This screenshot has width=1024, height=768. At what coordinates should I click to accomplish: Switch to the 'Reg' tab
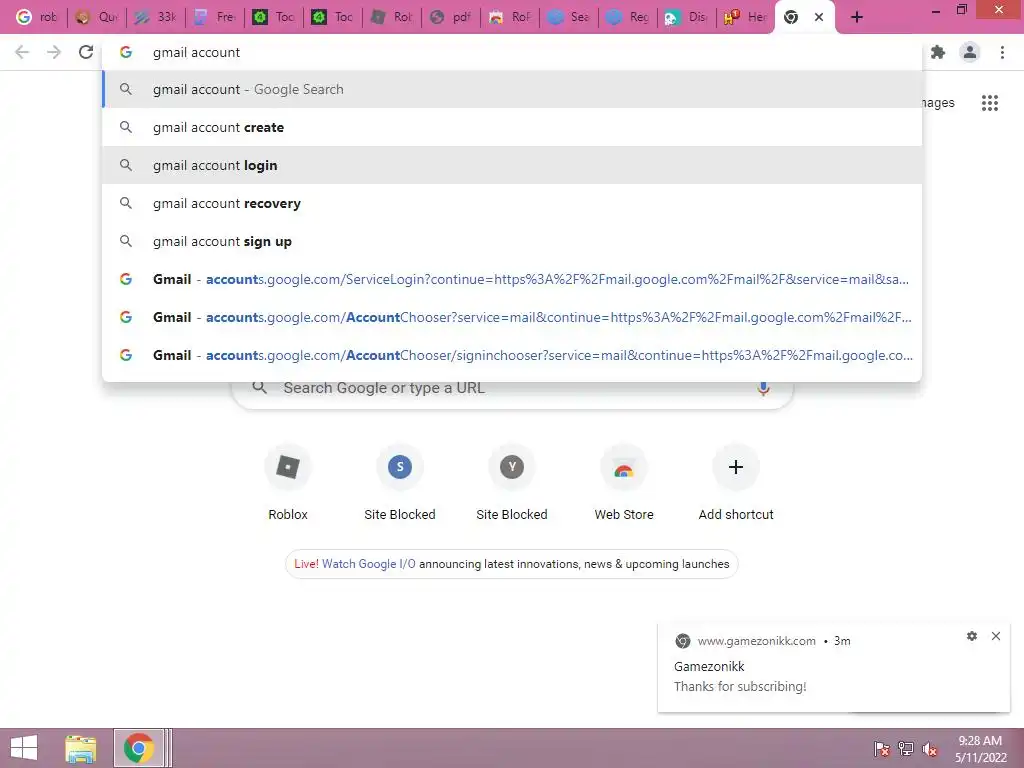pos(627,17)
